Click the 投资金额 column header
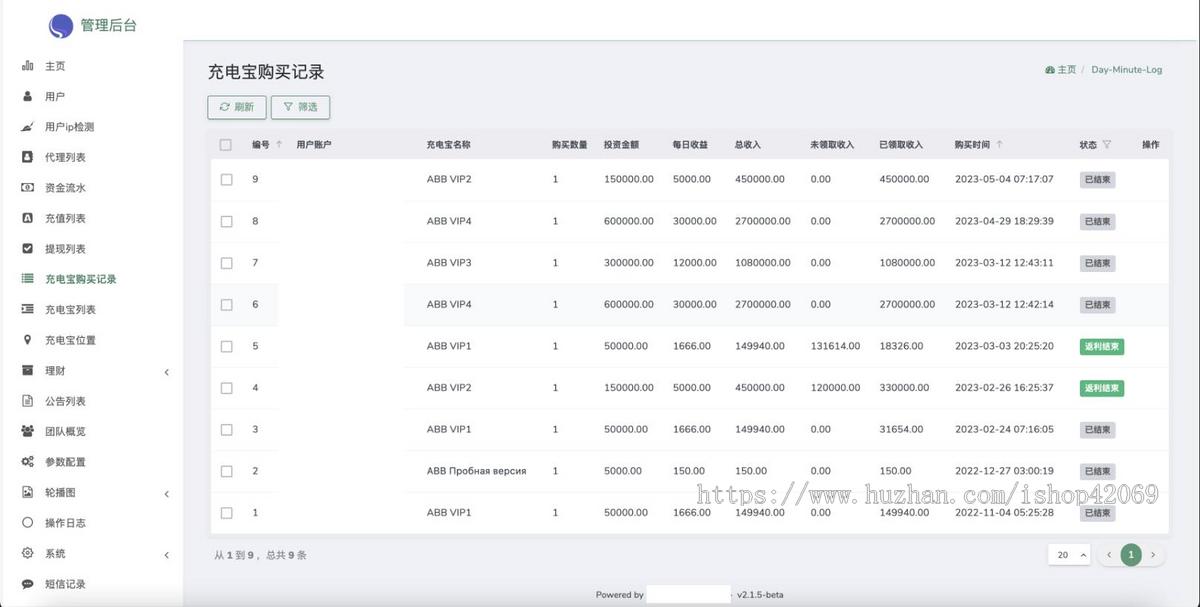This screenshot has width=1200, height=607. click(x=621, y=145)
